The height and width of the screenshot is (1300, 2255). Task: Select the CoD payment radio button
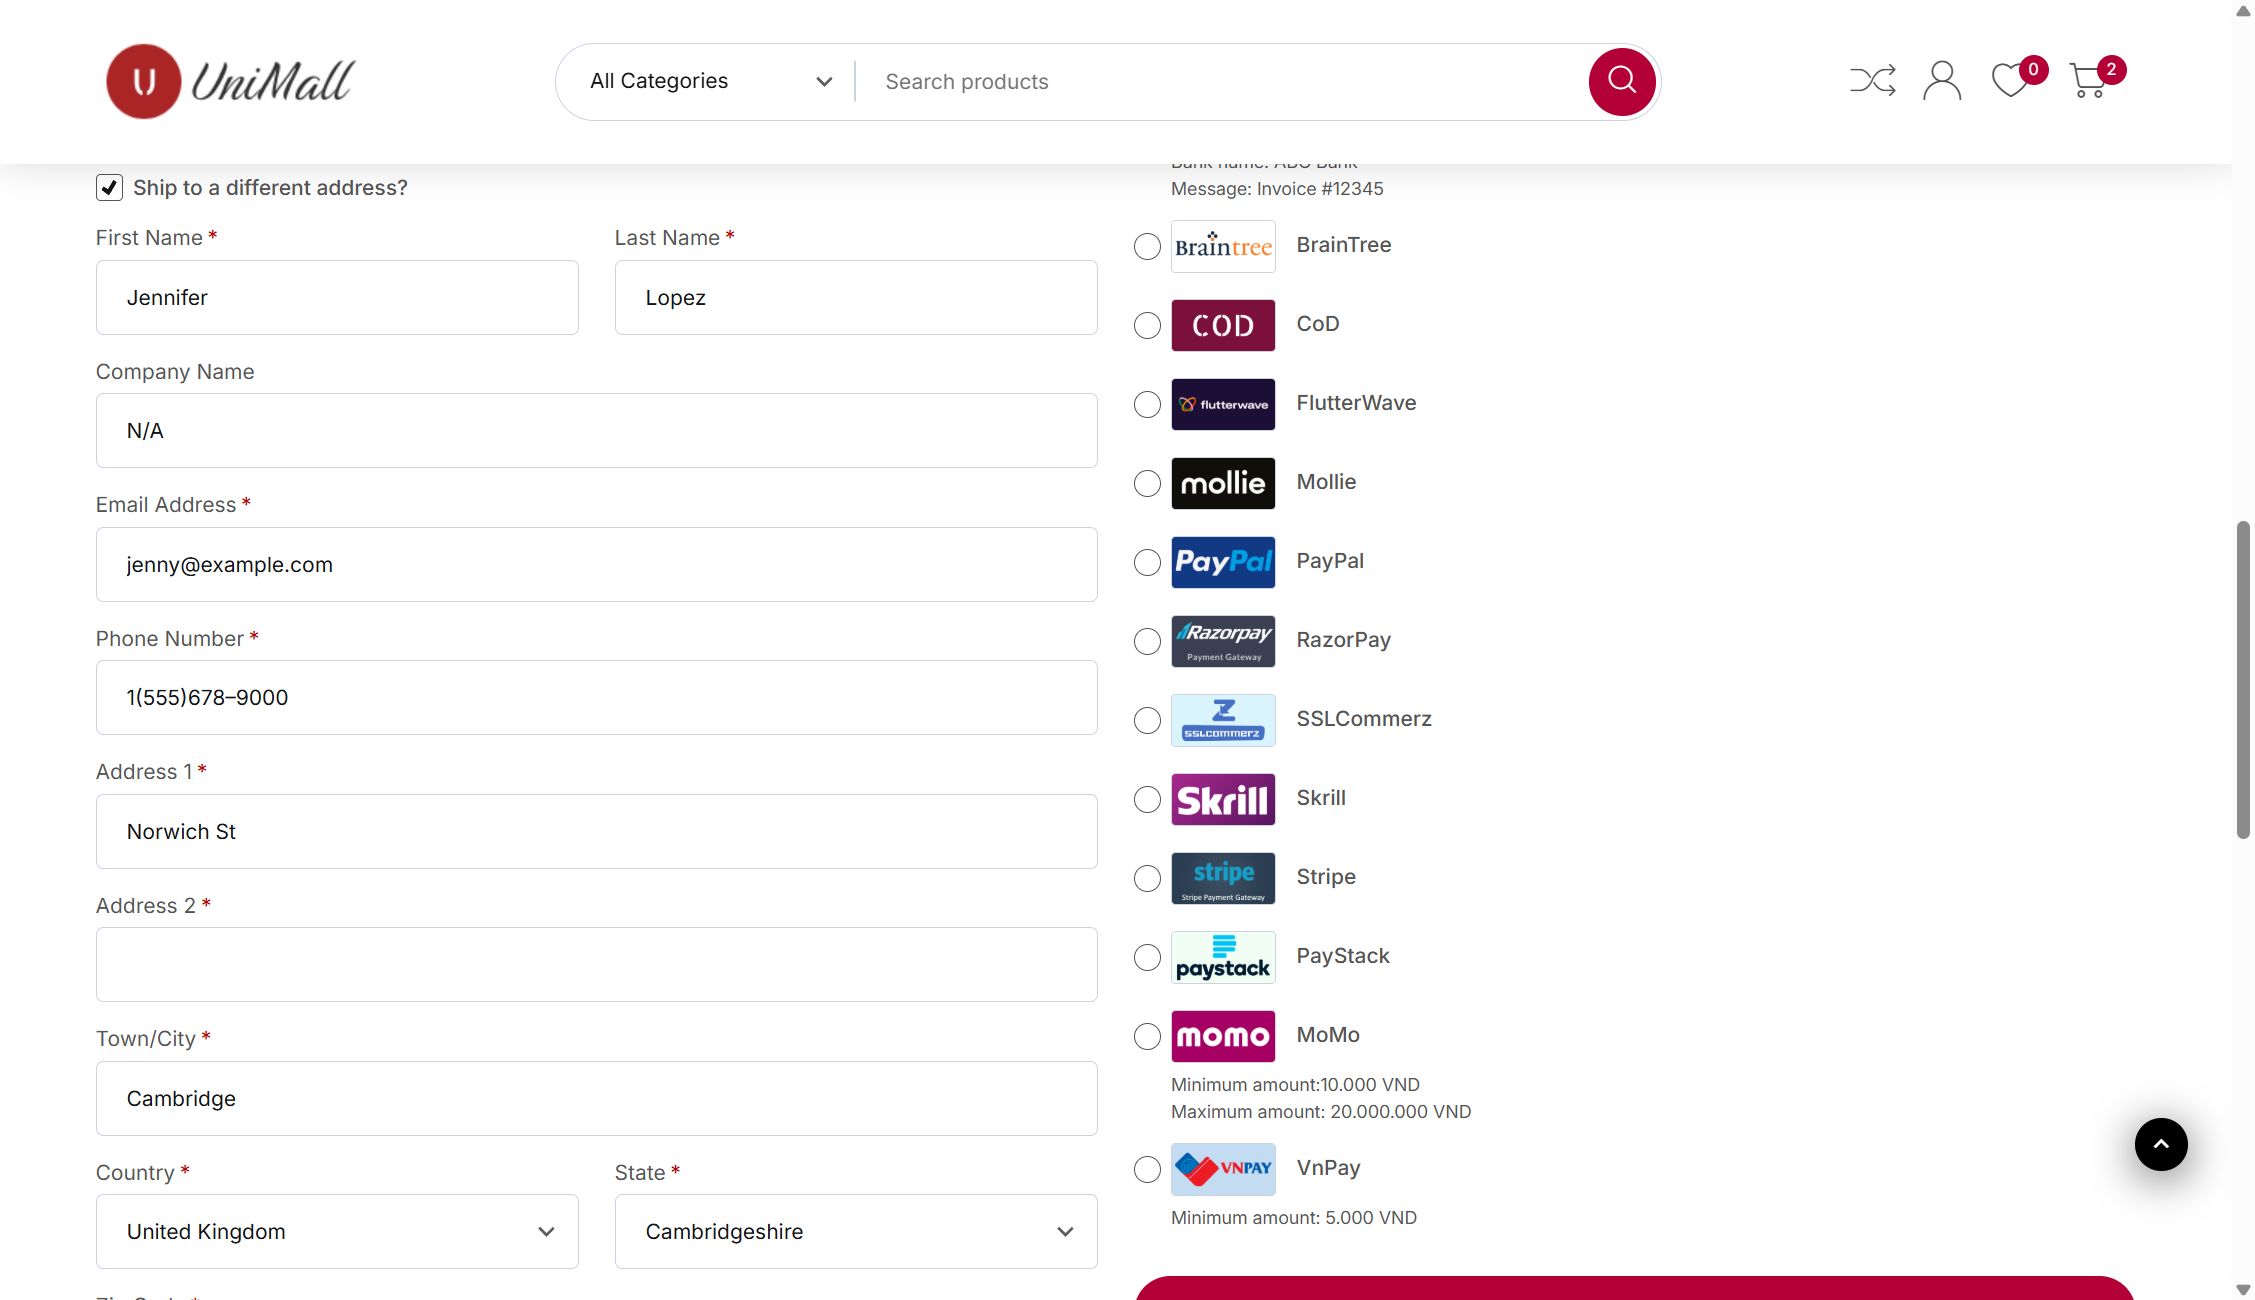click(1147, 326)
